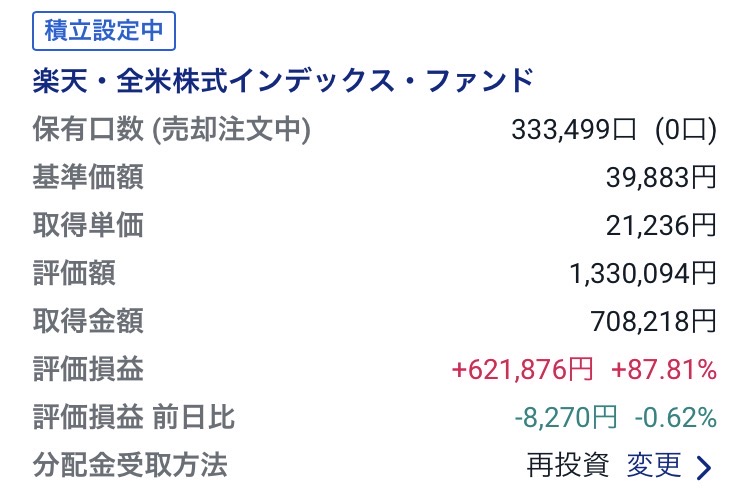This screenshot has width=750, height=490.
Task: Open the 楽天・全米株式インデックス・ファンド fund title
Action: coord(283,80)
